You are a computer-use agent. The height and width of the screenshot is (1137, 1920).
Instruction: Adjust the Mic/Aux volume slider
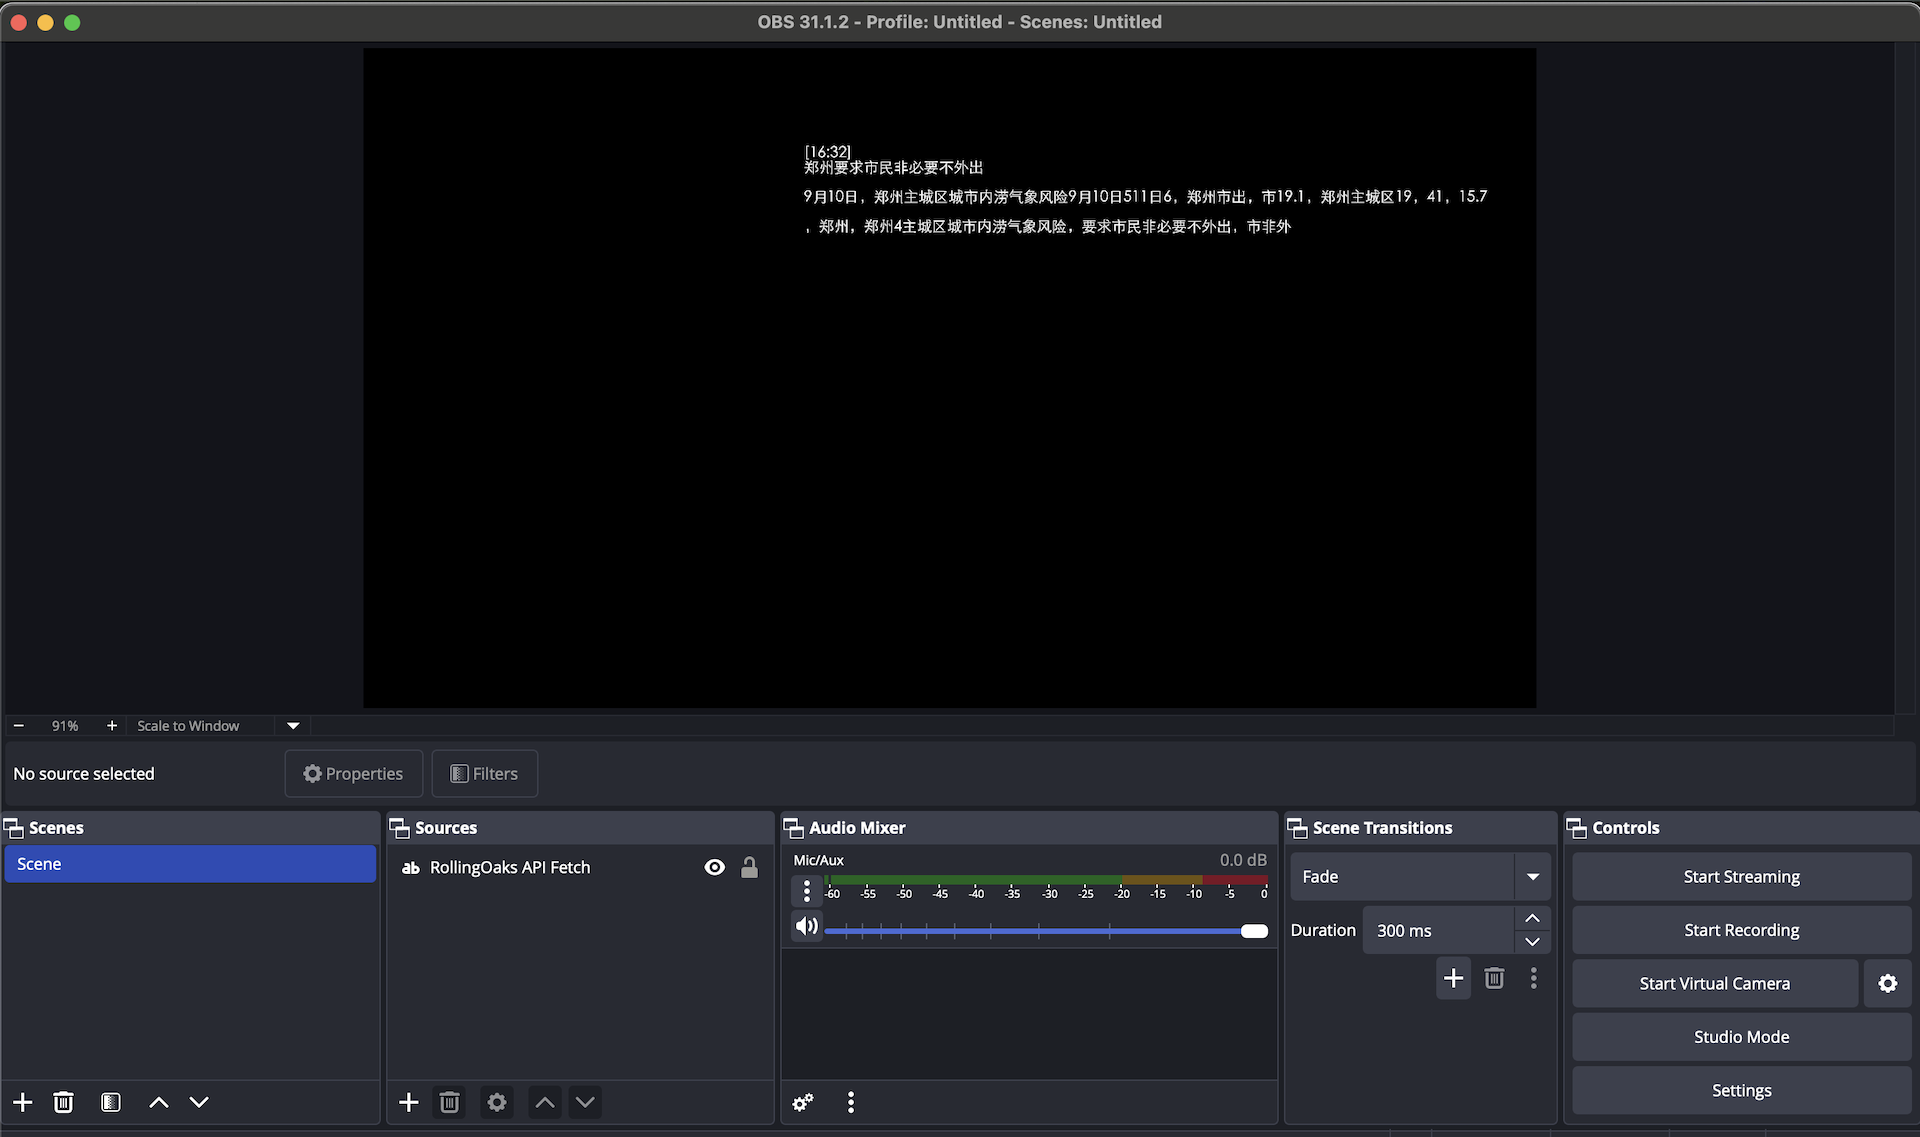coord(1254,931)
